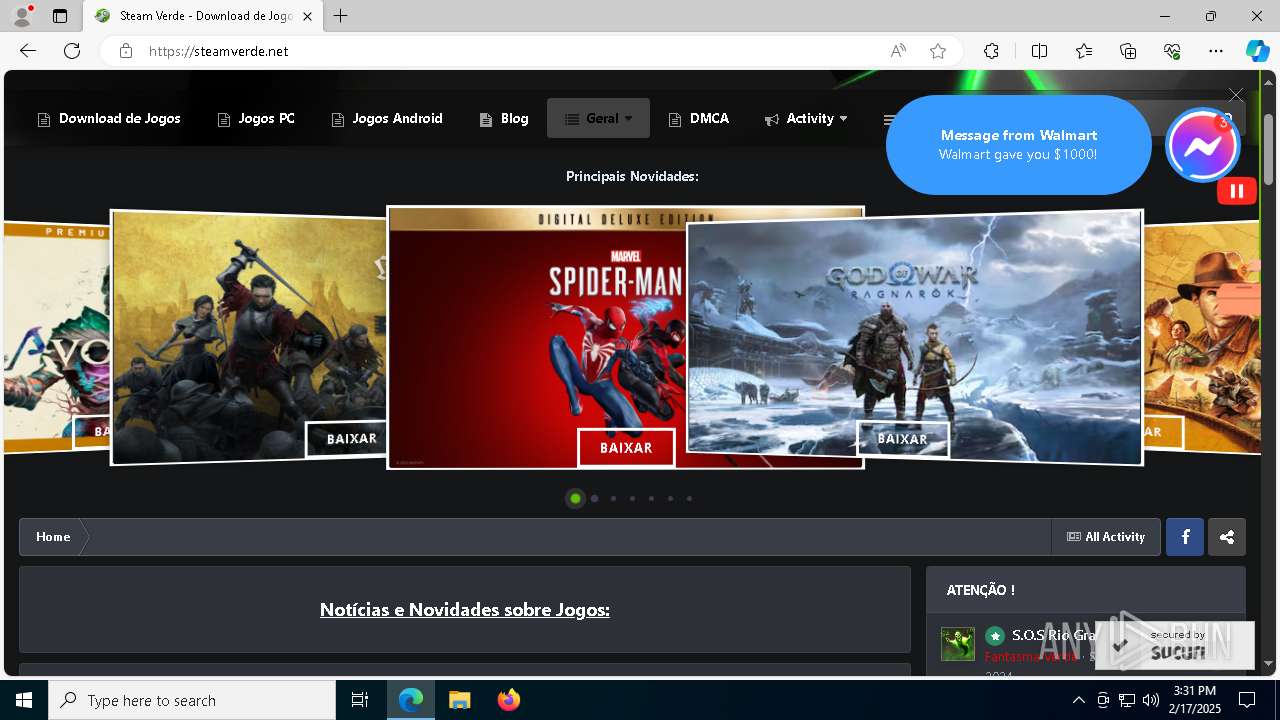The height and width of the screenshot is (720, 1280).
Task: Close the Walmart message popup
Action: pos(1236,95)
